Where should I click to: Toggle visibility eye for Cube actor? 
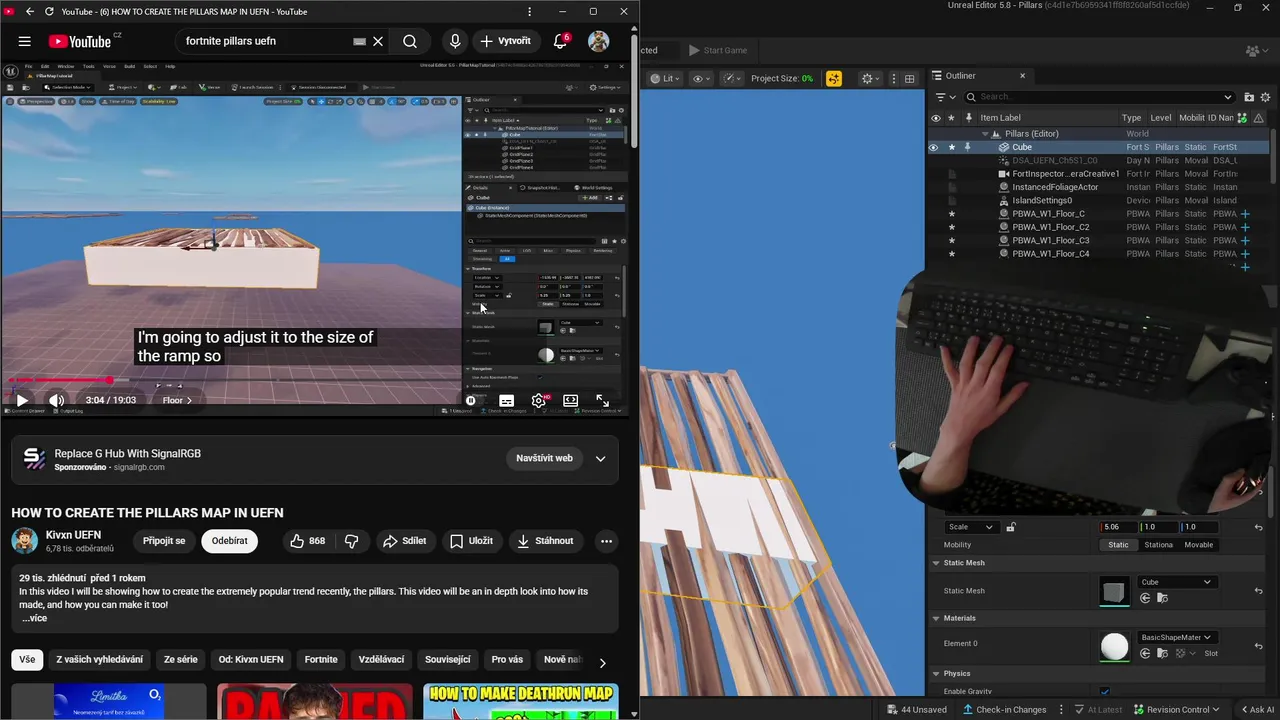(934, 147)
